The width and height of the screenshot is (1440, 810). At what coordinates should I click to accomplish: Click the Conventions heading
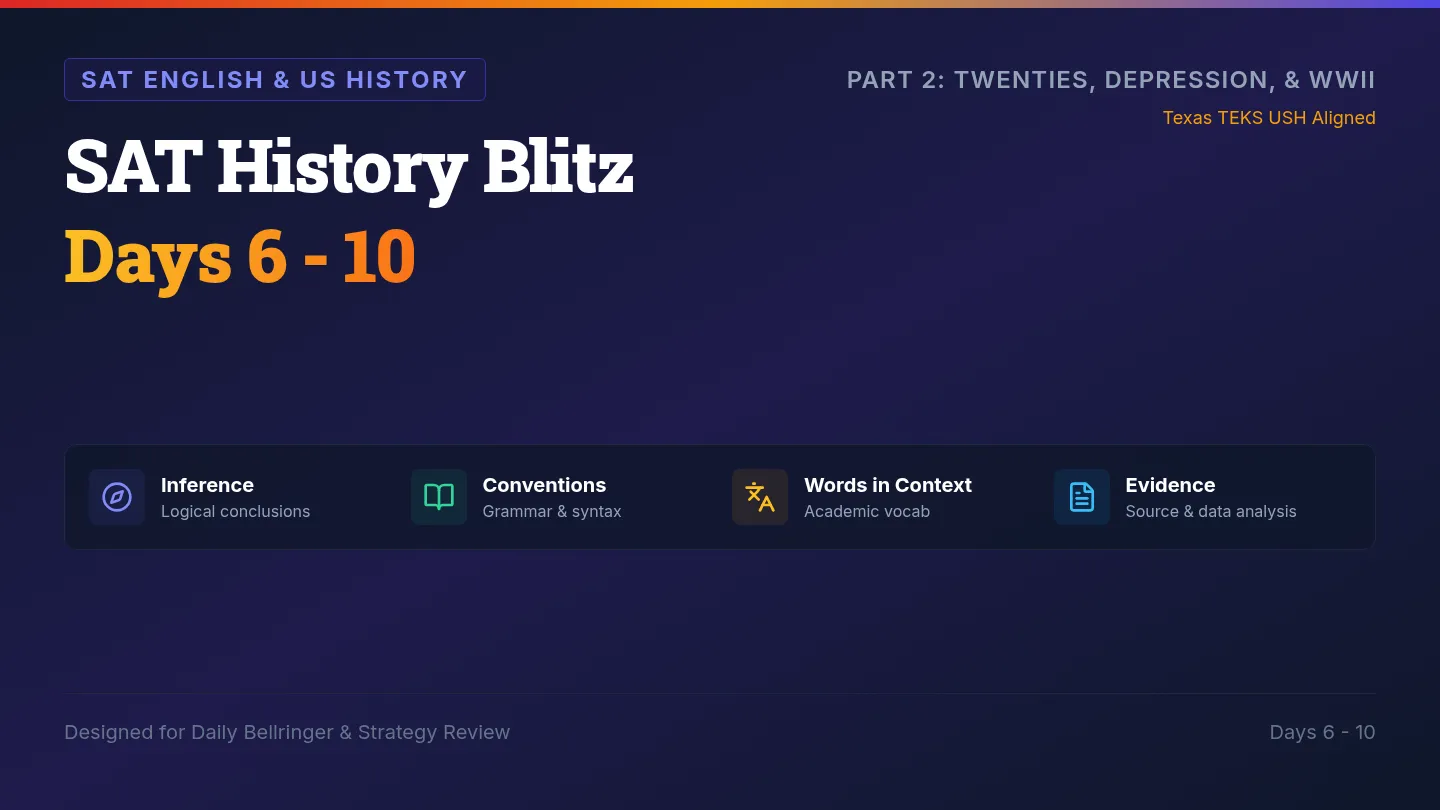click(544, 485)
